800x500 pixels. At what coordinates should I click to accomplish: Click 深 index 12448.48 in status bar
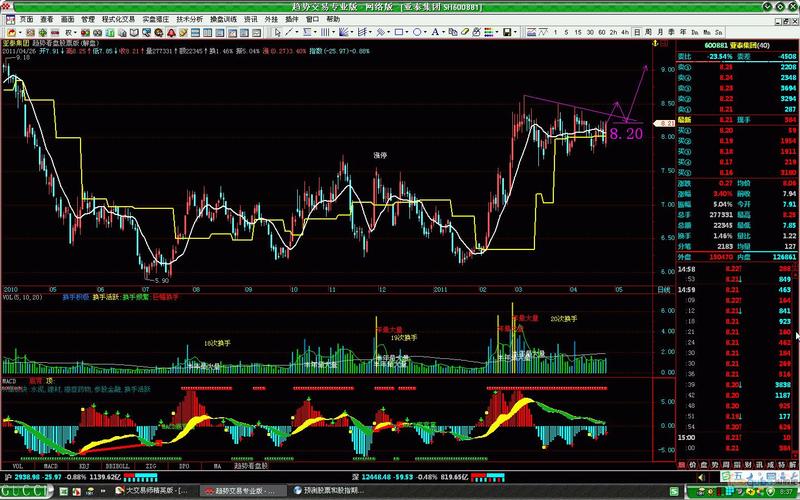[376, 478]
